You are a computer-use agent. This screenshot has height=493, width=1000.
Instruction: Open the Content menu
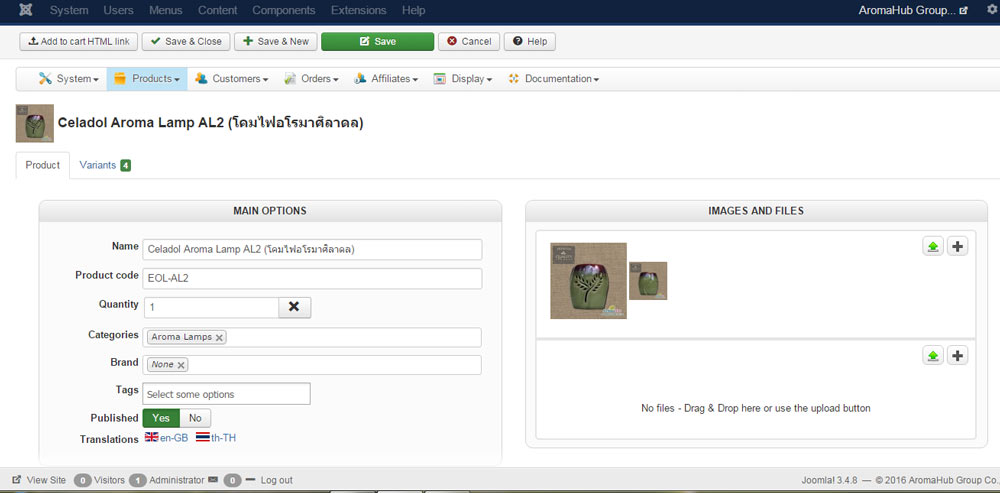217,10
